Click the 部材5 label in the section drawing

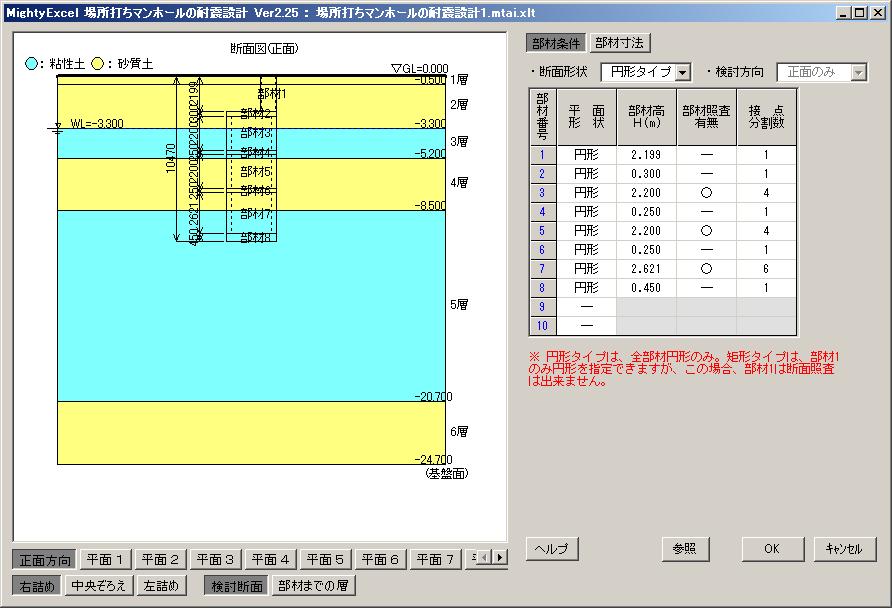tap(256, 171)
